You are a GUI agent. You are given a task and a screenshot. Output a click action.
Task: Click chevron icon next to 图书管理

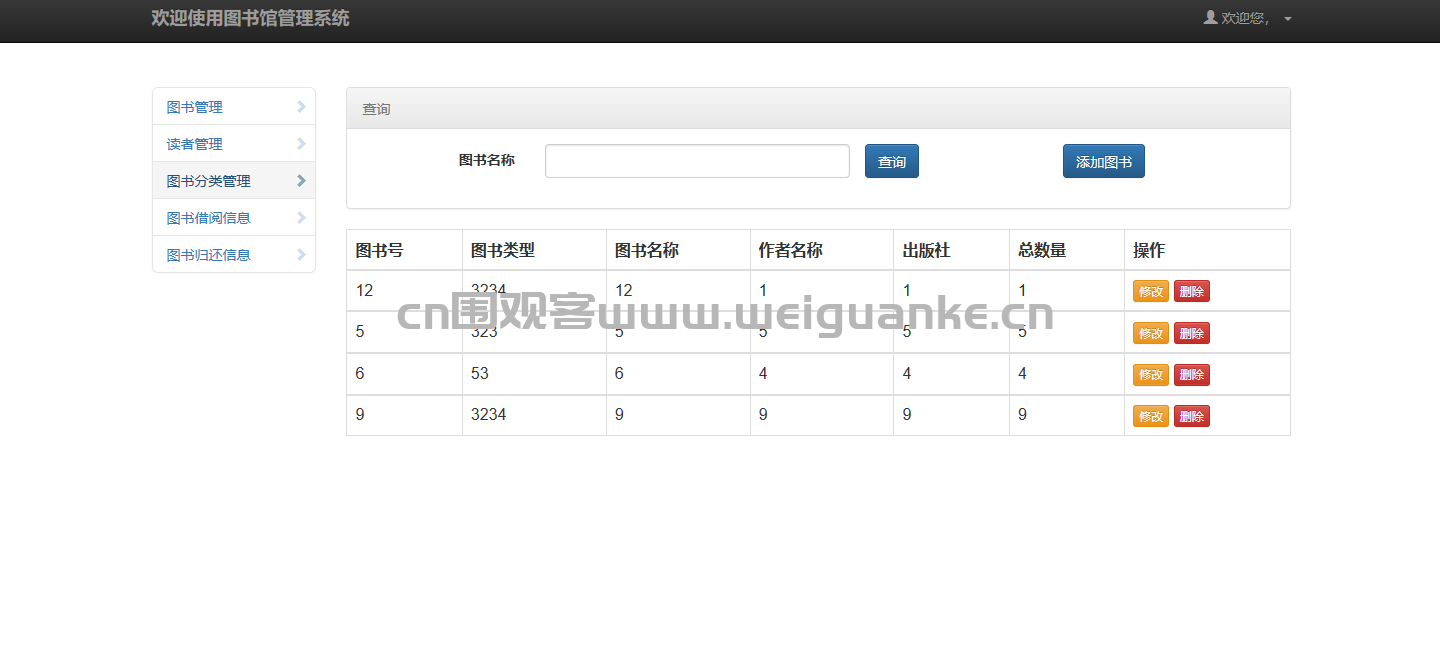(x=301, y=106)
